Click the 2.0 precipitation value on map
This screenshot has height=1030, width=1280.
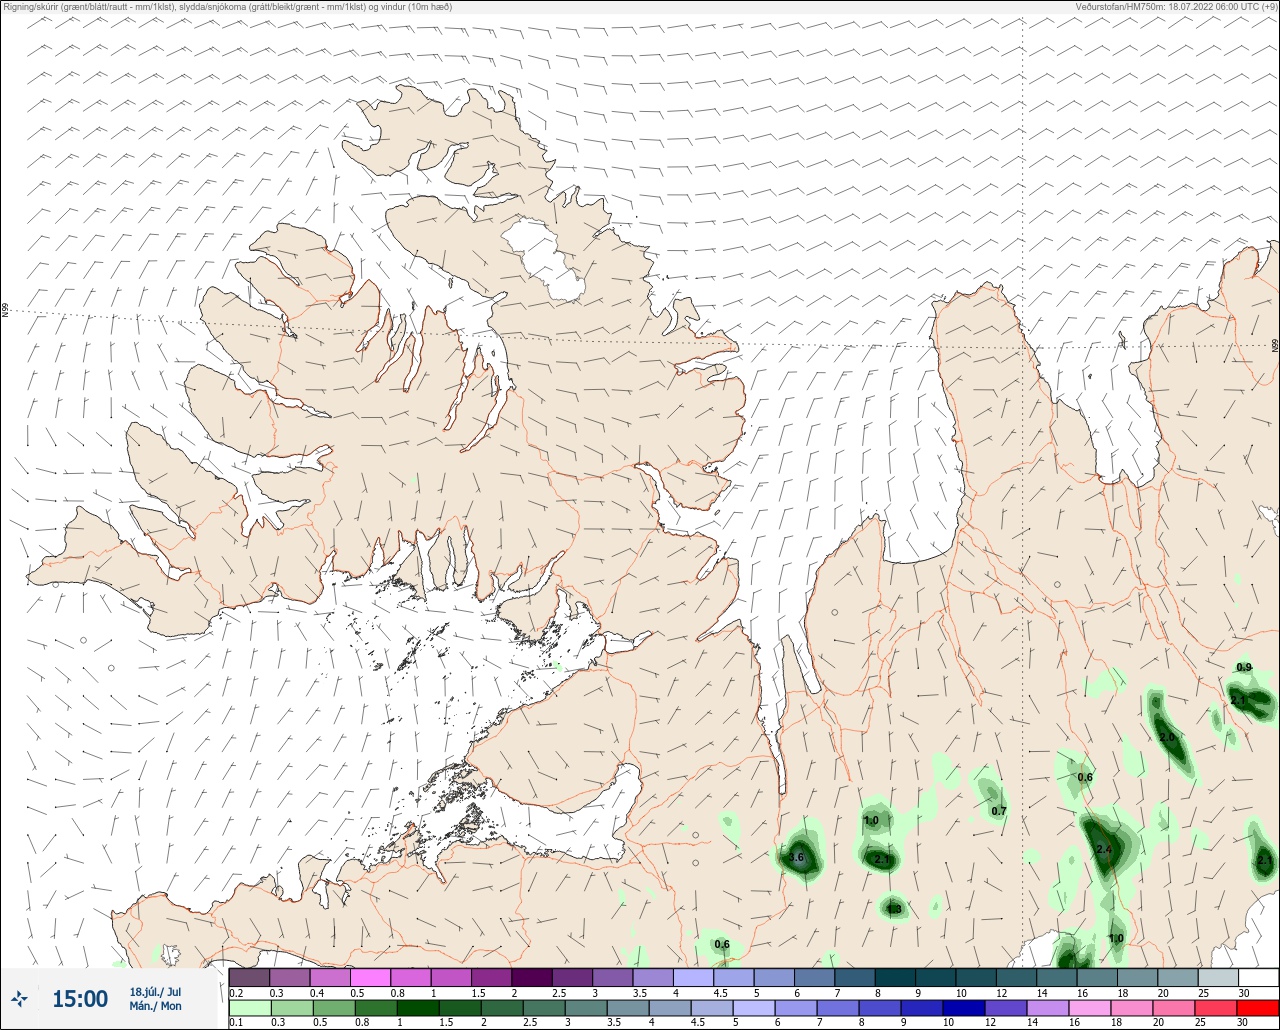(x=1167, y=737)
